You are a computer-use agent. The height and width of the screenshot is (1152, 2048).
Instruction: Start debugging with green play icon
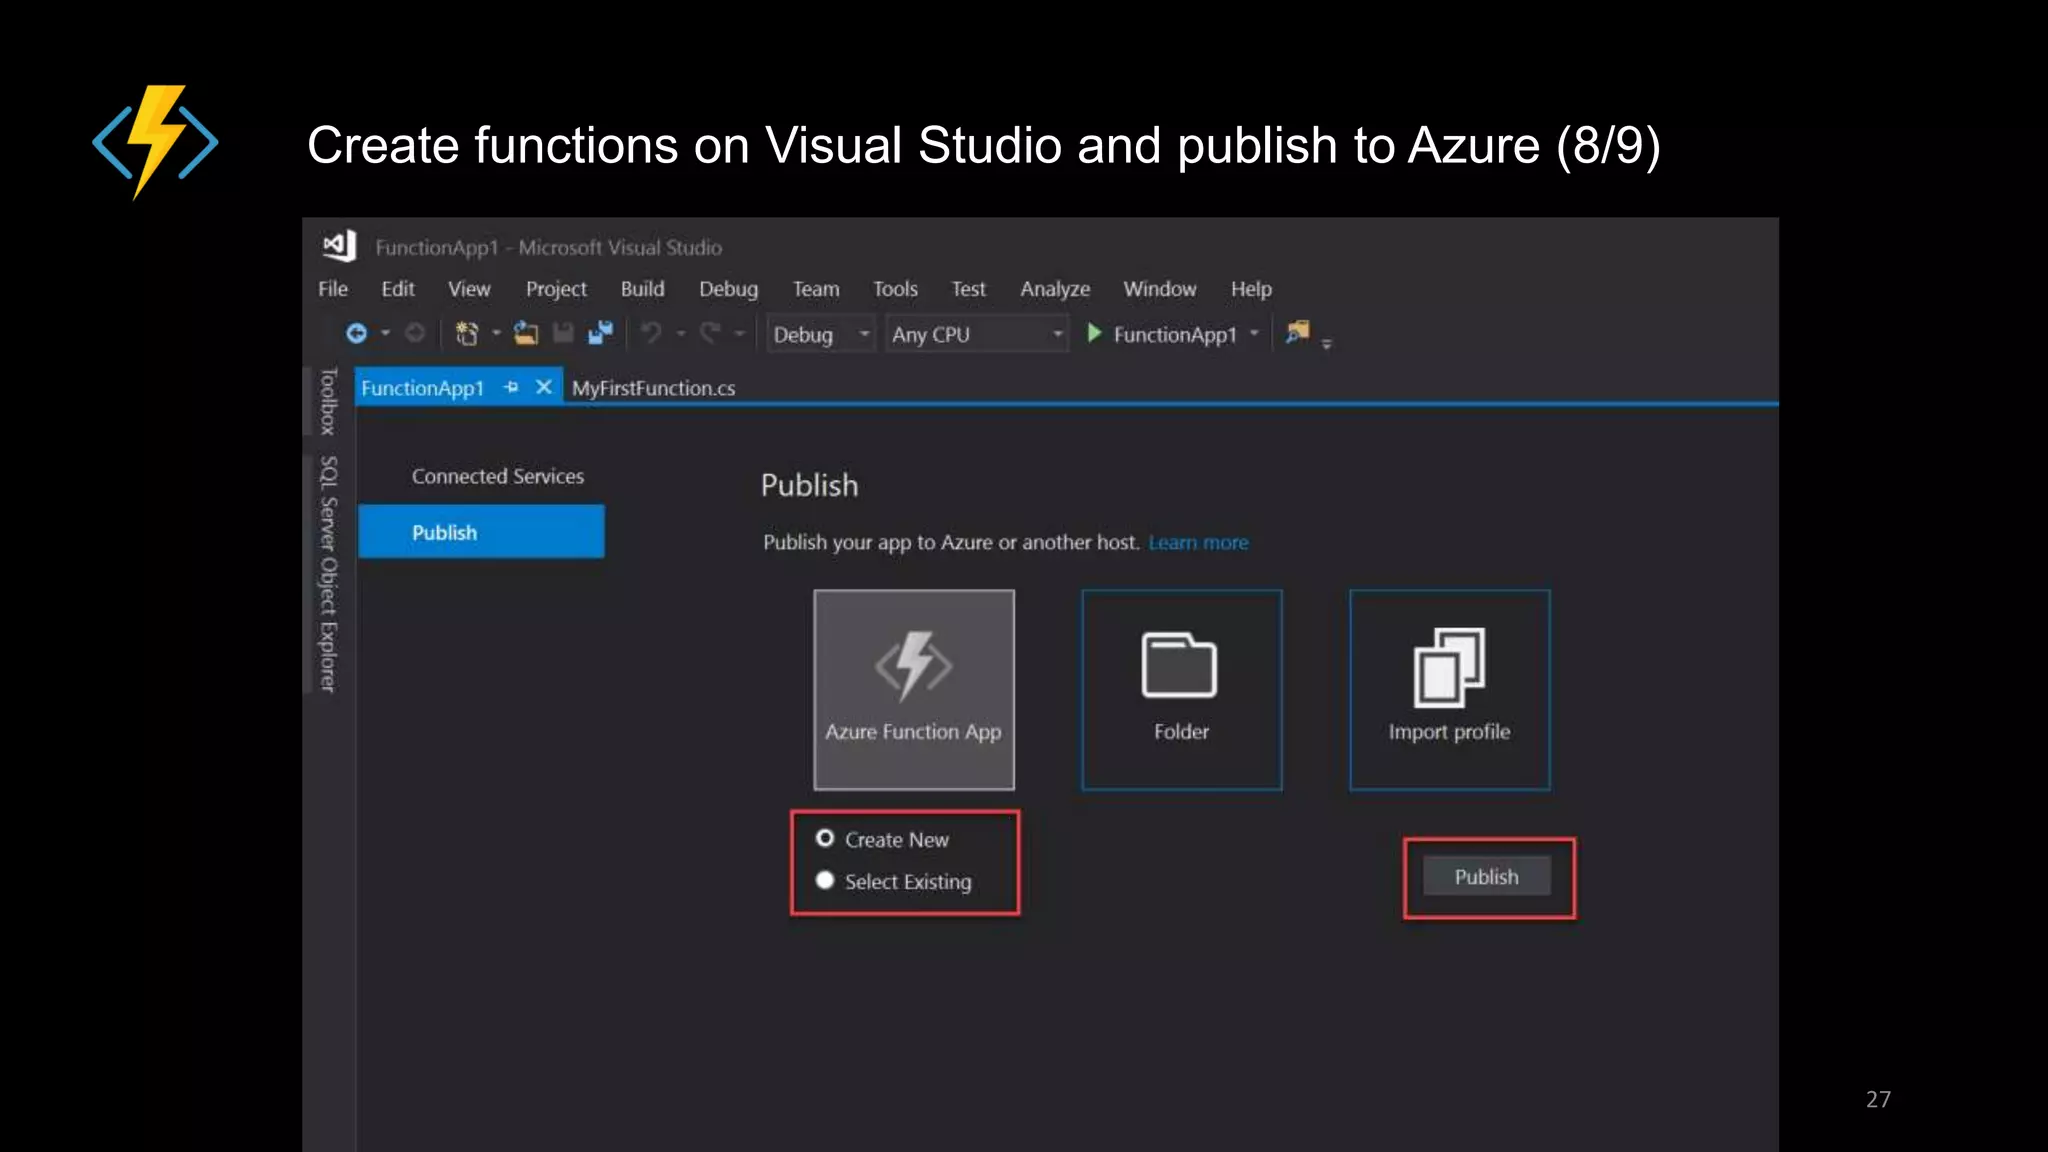pyautogui.click(x=1094, y=333)
